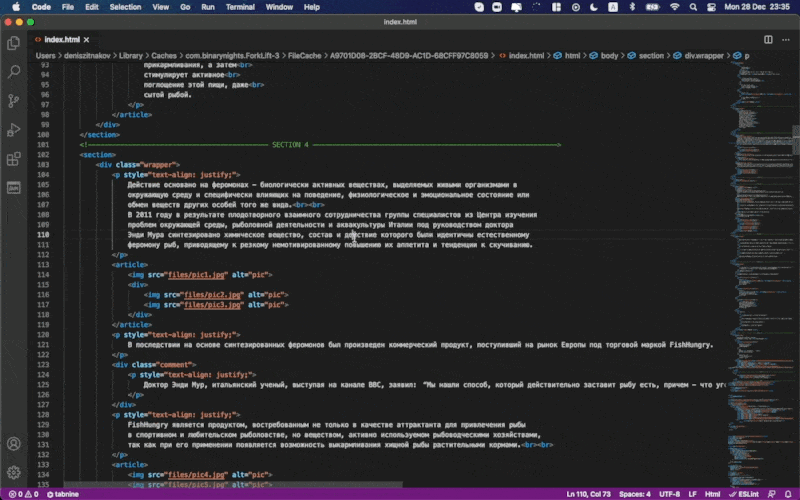Viewport: 800px width, 500px height.
Task: Click the Do Not Disturb moon icon
Action: pyautogui.click(x=594, y=7)
